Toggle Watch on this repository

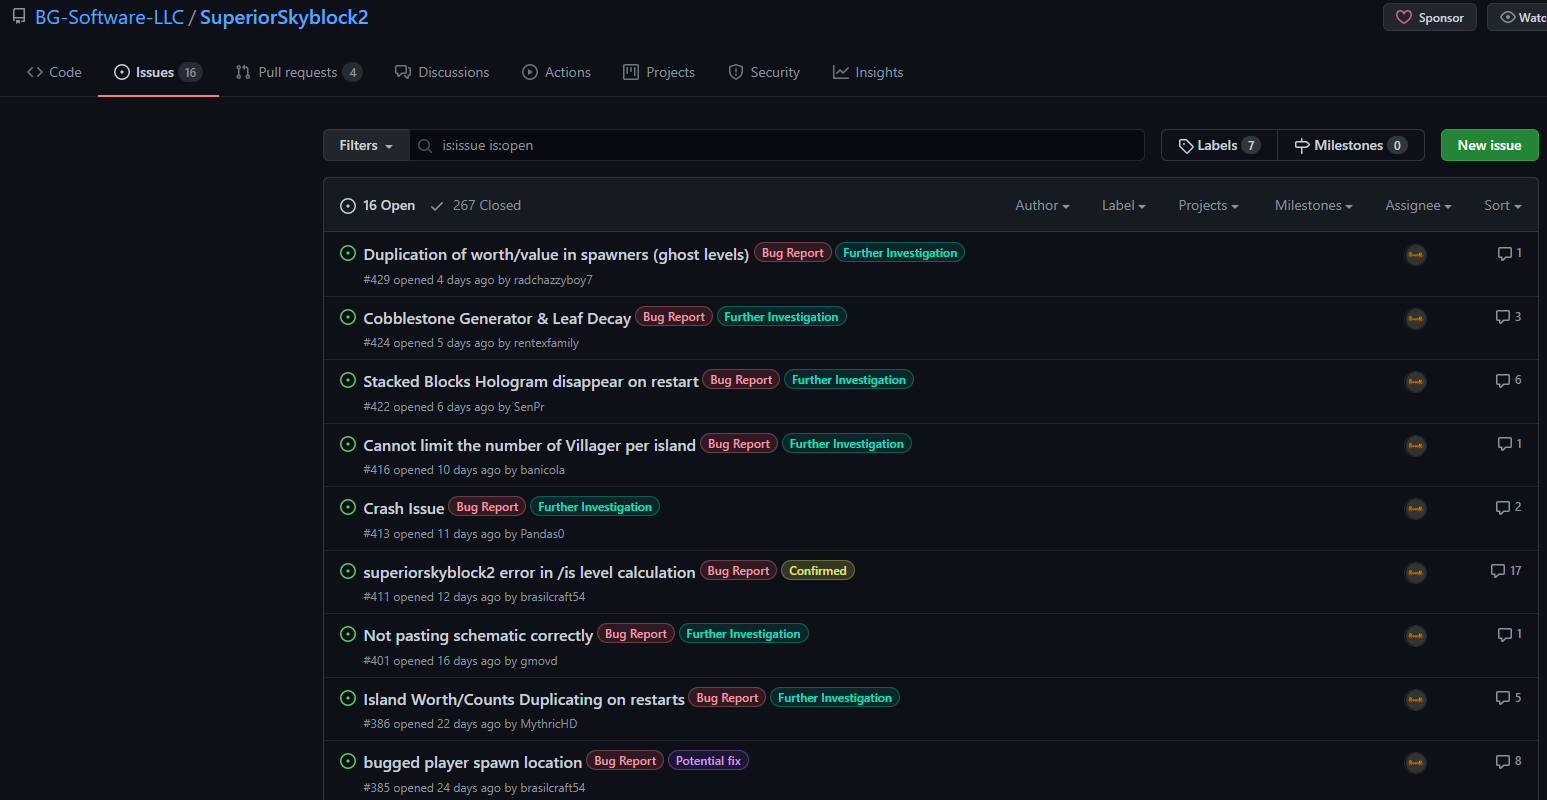click(x=1520, y=18)
